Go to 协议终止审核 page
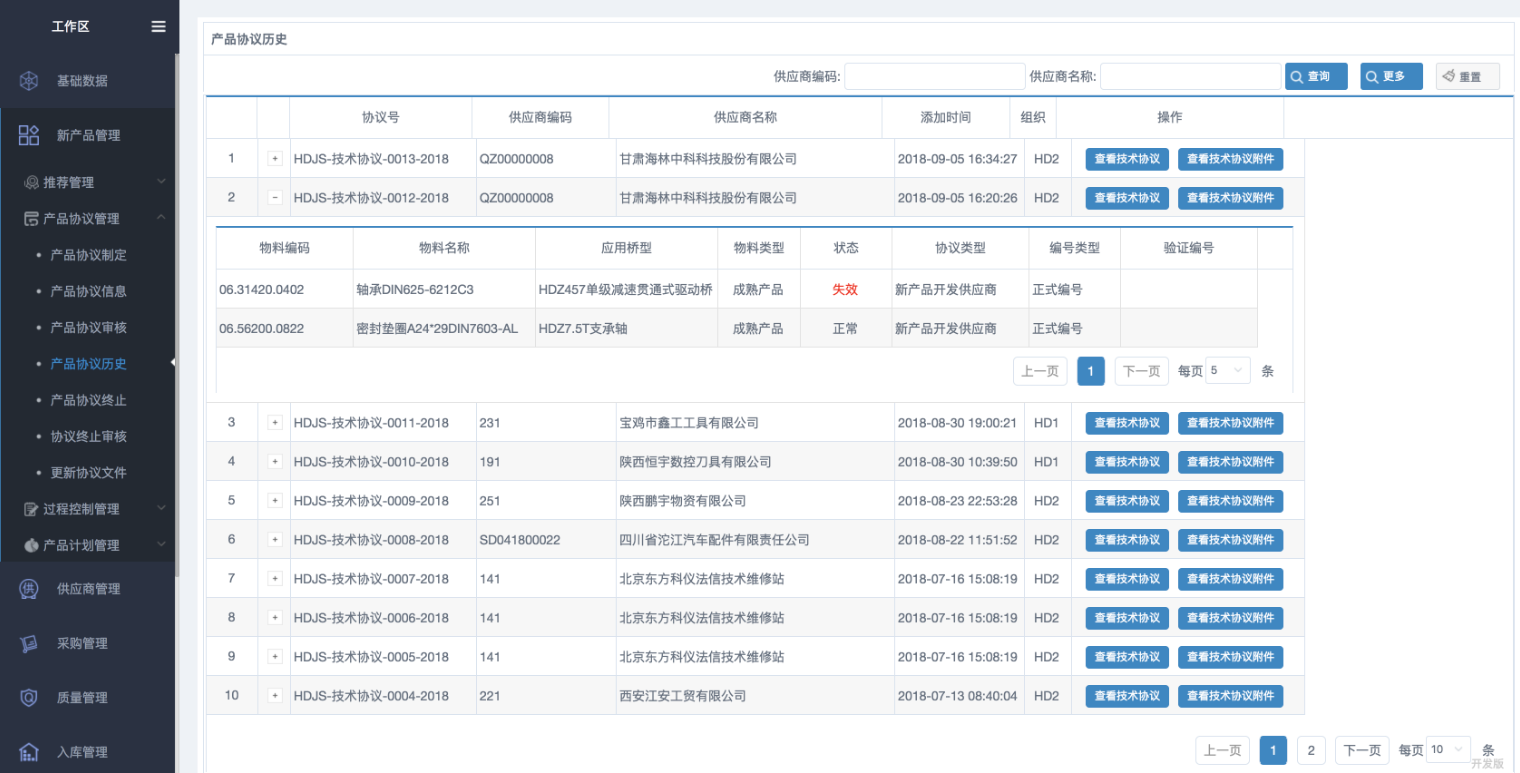Viewport: 1520px width, 773px height. 88,436
